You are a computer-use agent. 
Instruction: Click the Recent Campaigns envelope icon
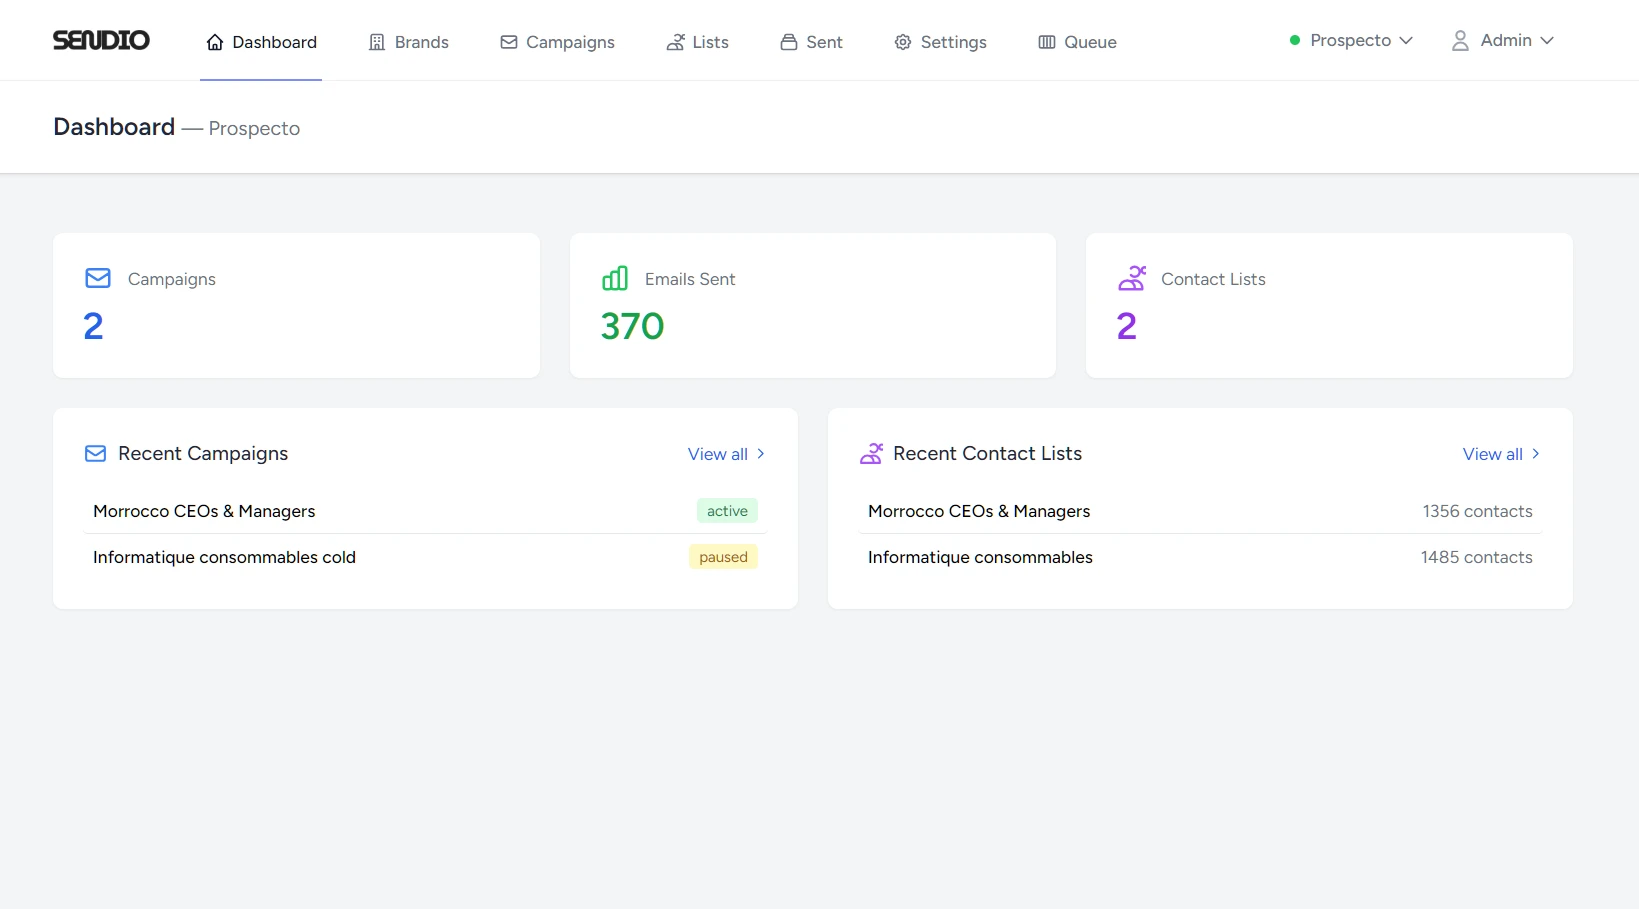pos(96,454)
